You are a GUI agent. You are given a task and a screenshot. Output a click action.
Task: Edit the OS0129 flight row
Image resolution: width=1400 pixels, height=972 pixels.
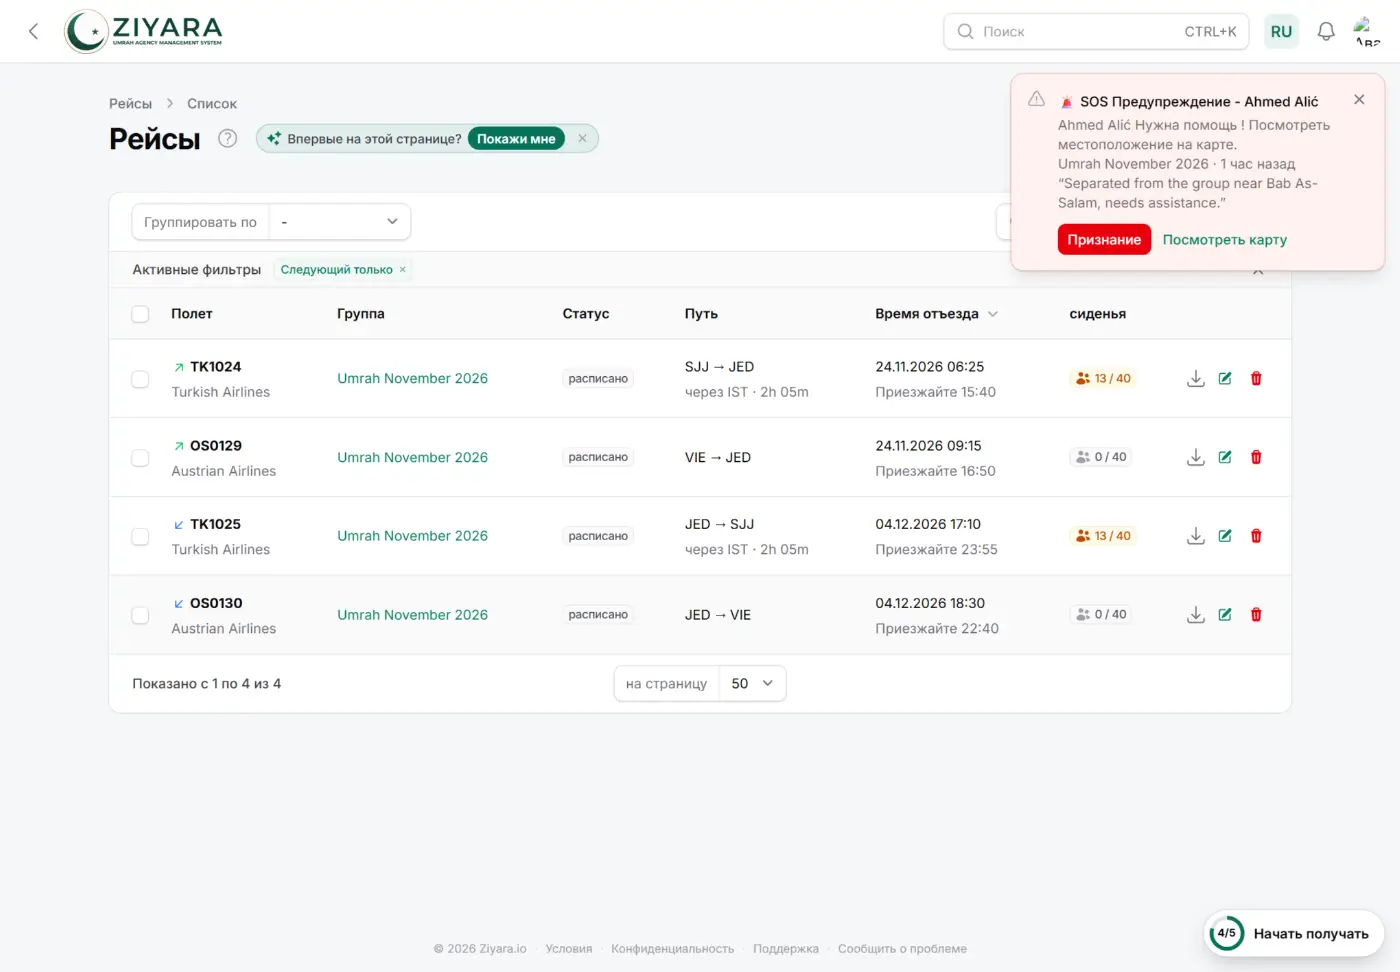point(1225,457)
